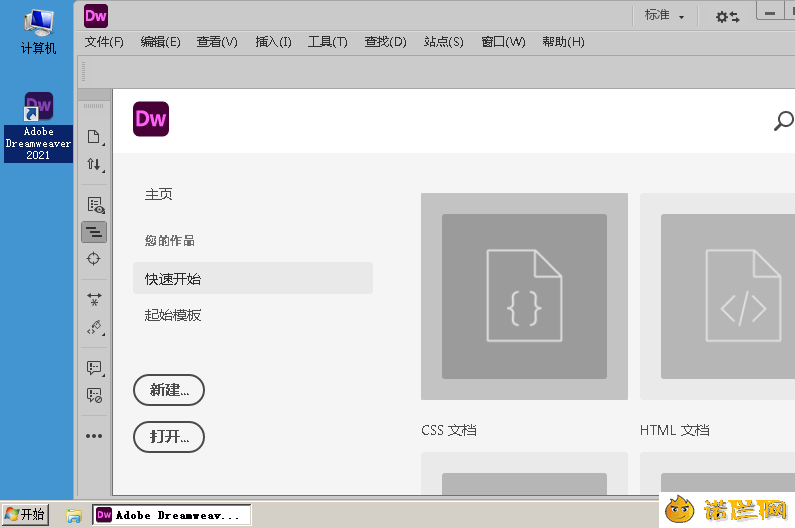Open the 站点(S) menu
Viewport: 795px width, 528px height.
pos(444,42)
